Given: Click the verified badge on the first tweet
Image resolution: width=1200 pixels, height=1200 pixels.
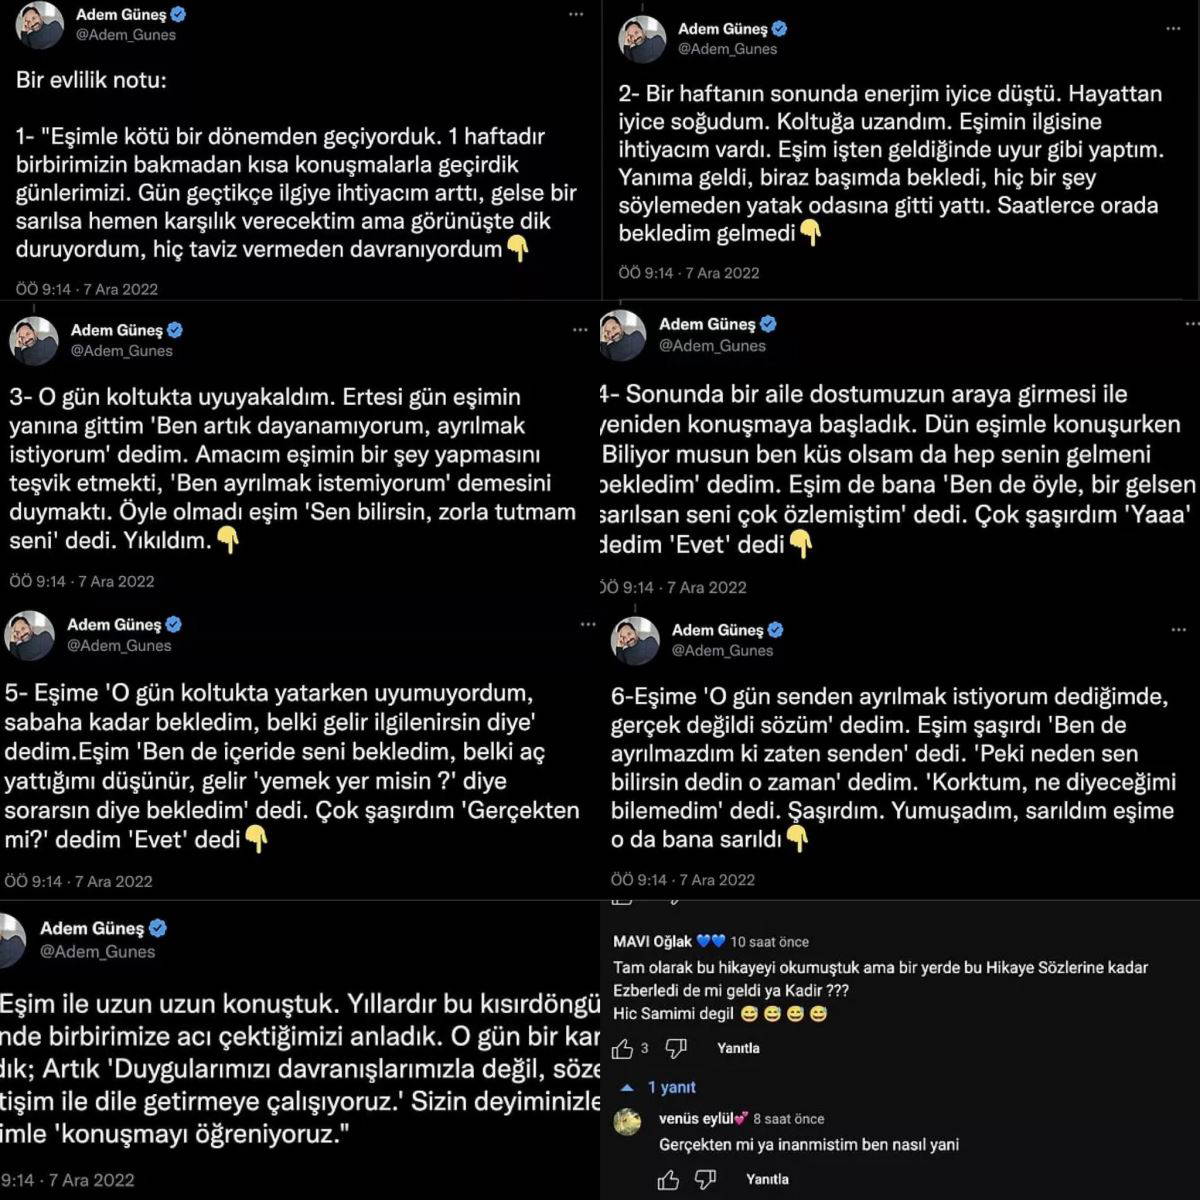Looking at the screenshot, I should point(178,15).
